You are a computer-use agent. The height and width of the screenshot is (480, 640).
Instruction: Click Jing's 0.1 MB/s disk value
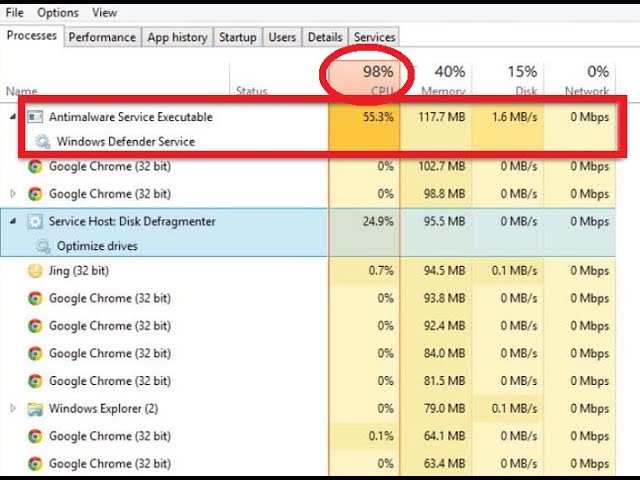pyautogui.click(x=514, y=271)
